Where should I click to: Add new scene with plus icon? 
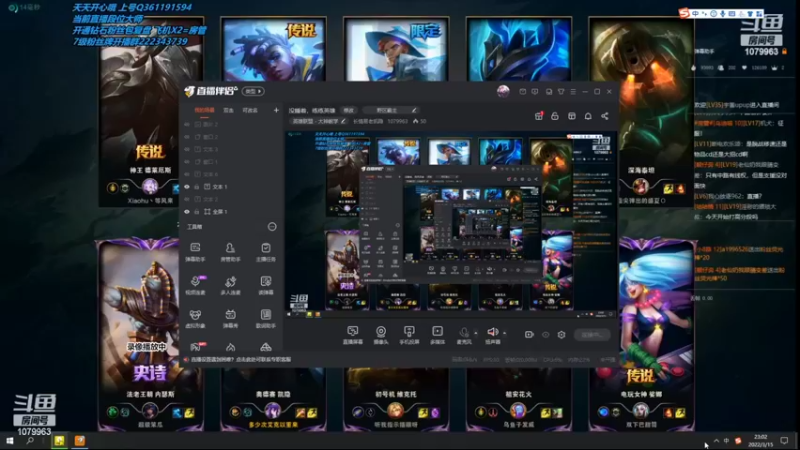[x=276, y=110]
